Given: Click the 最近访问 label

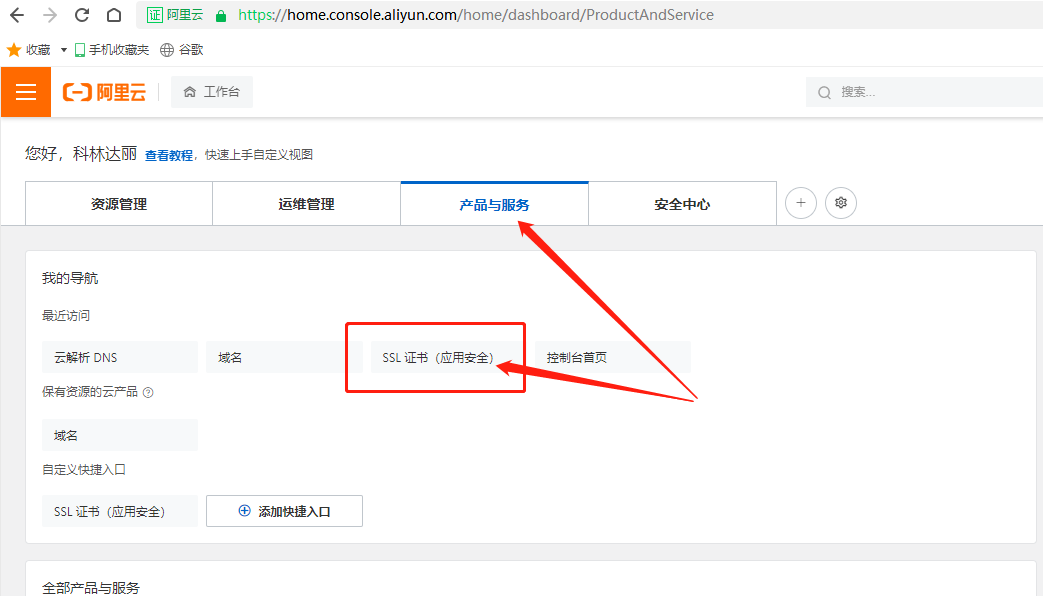Looking at the screenshot, I should pos(66,315).
